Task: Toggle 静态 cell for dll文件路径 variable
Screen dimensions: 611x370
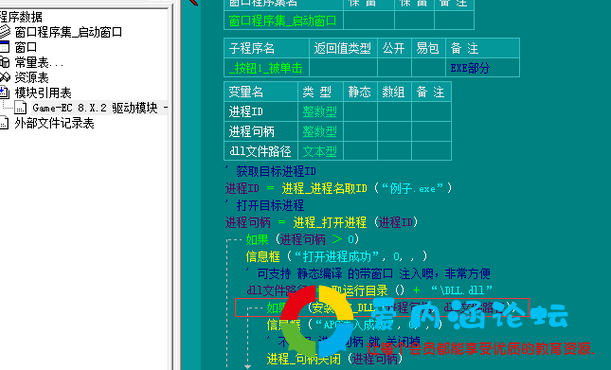Action: tap(360, 151)
